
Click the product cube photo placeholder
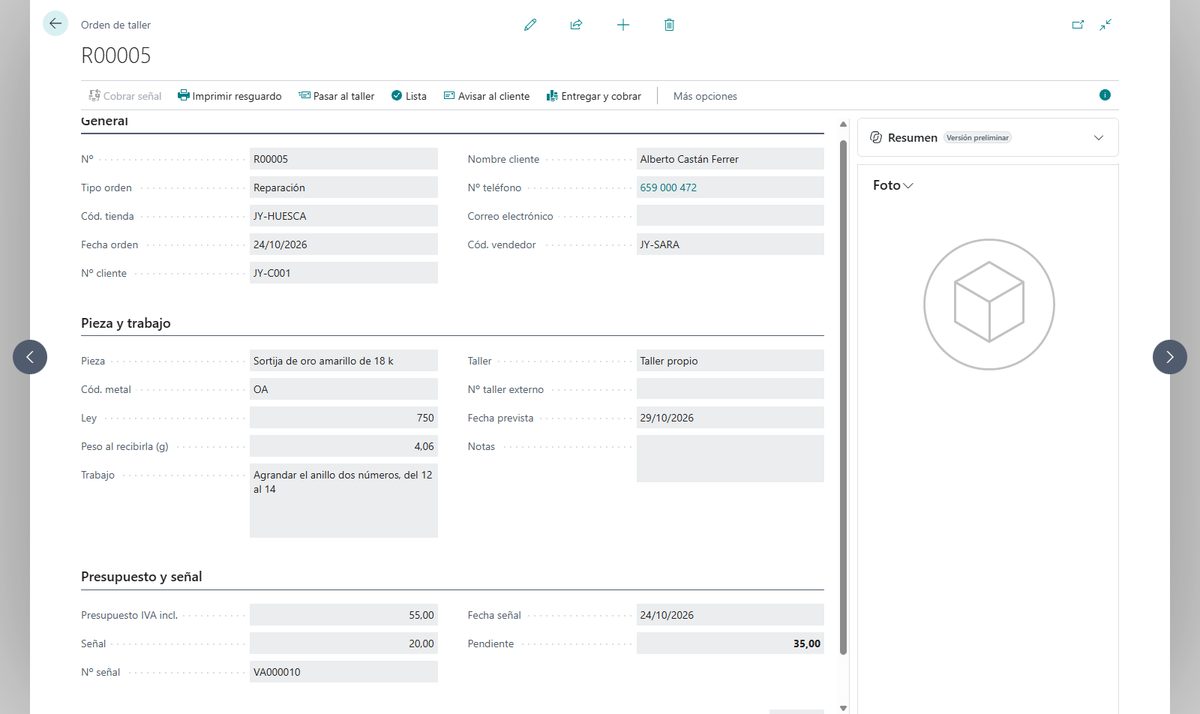pos(988,304)
